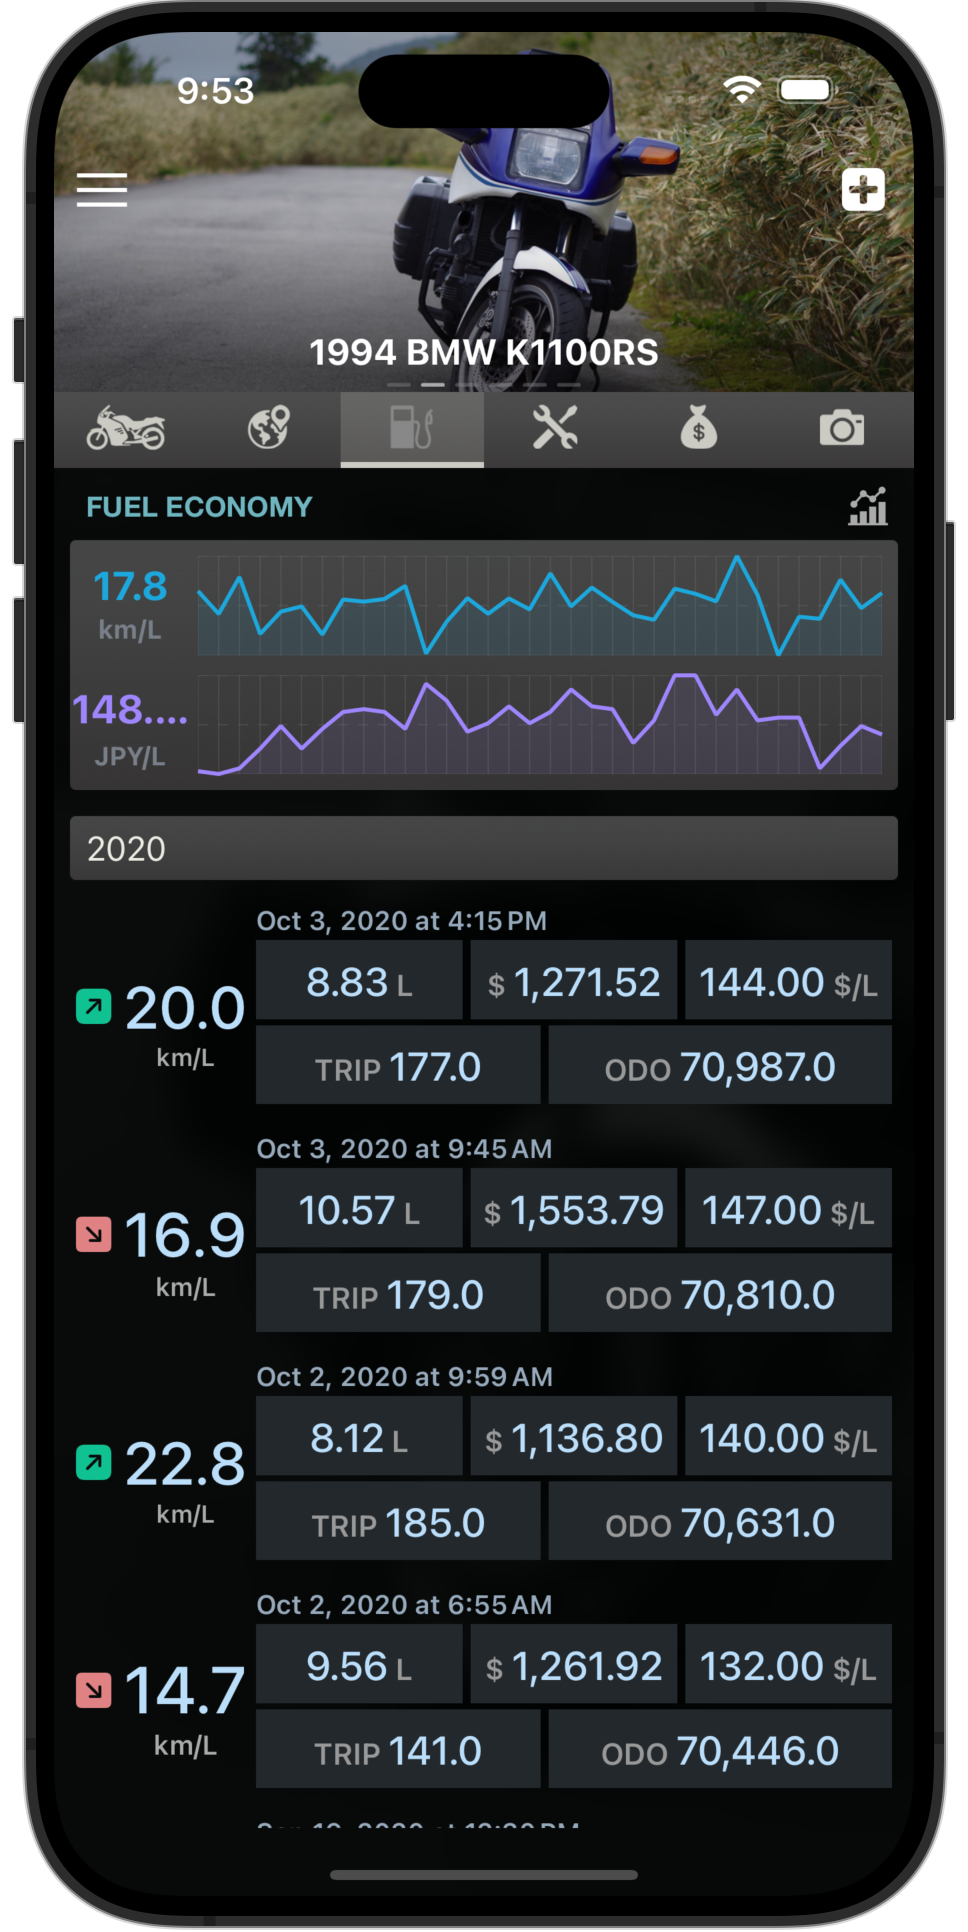Viewport: 968px width, 1932px height.
Task: Tap the 8.12 L fuel volume cell
Action: (x=359, y=1439)
